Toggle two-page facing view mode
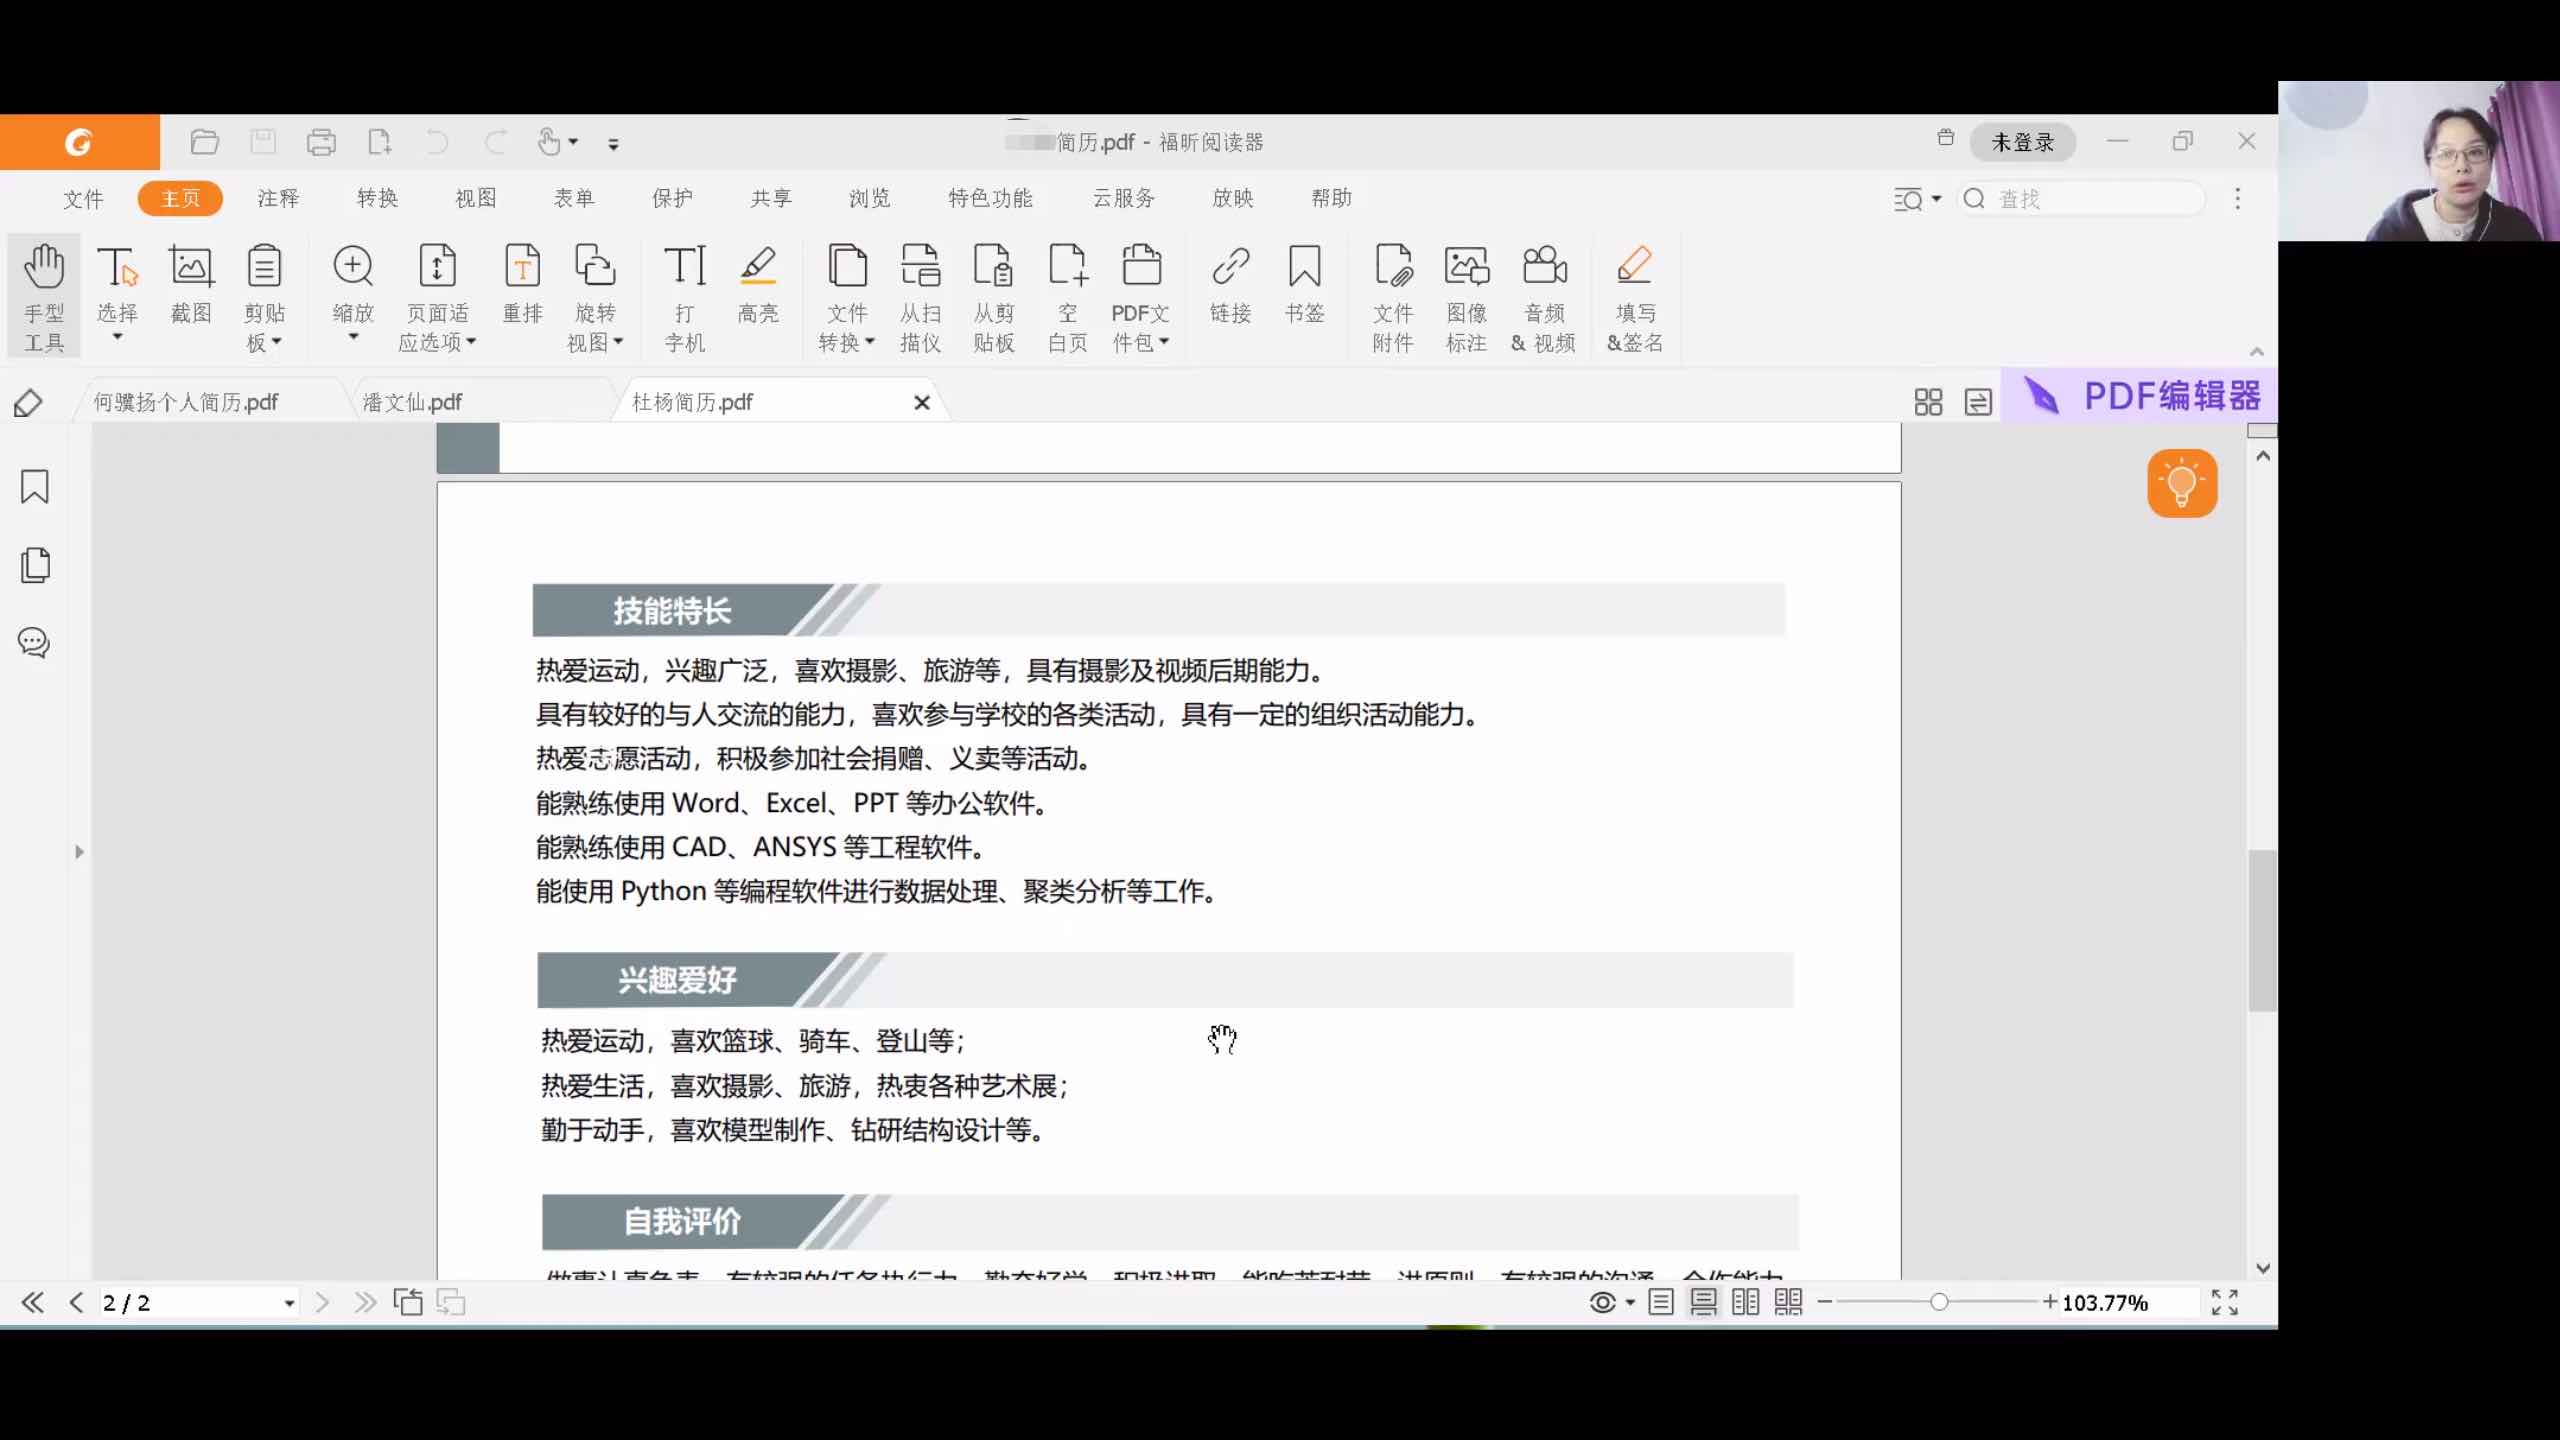 tap(1745, 1302)
